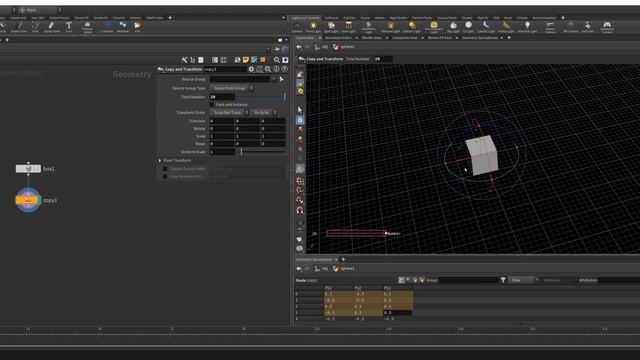The width and height of the screenshot is (640, 360).
Task: Click spreadsheet Group input field
Action: 468,280
